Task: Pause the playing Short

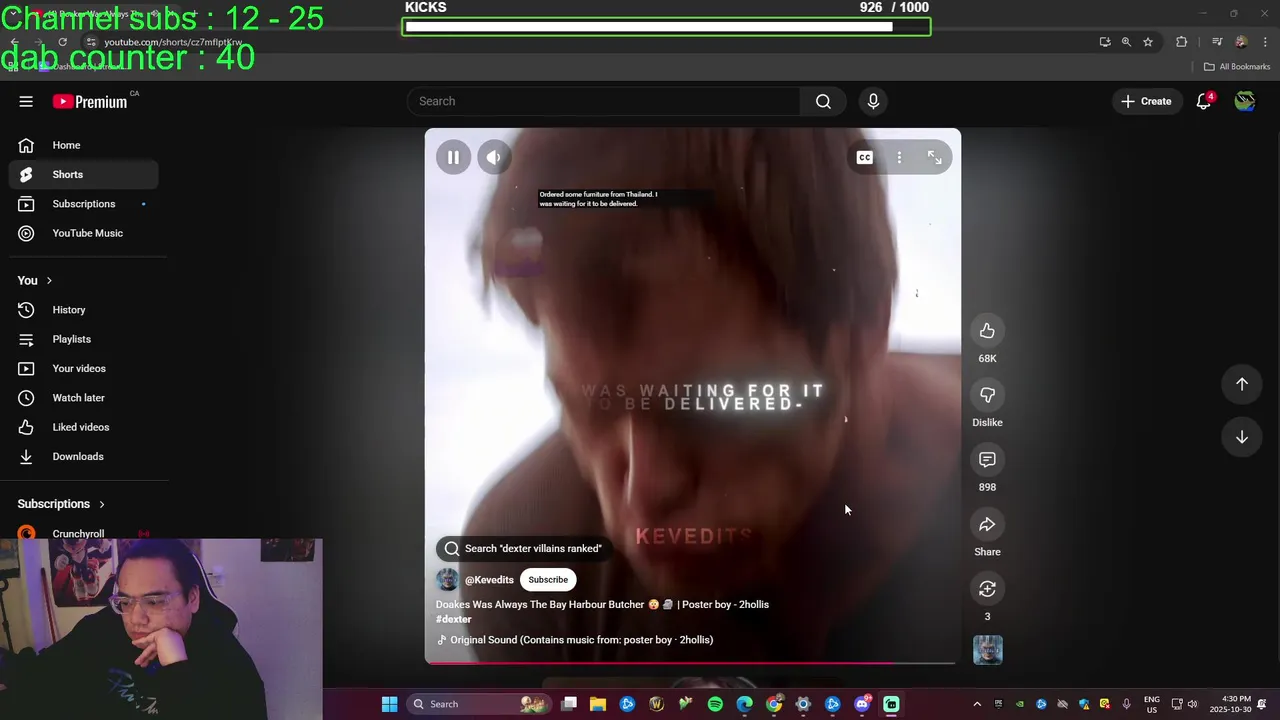Action: (453, 157)
